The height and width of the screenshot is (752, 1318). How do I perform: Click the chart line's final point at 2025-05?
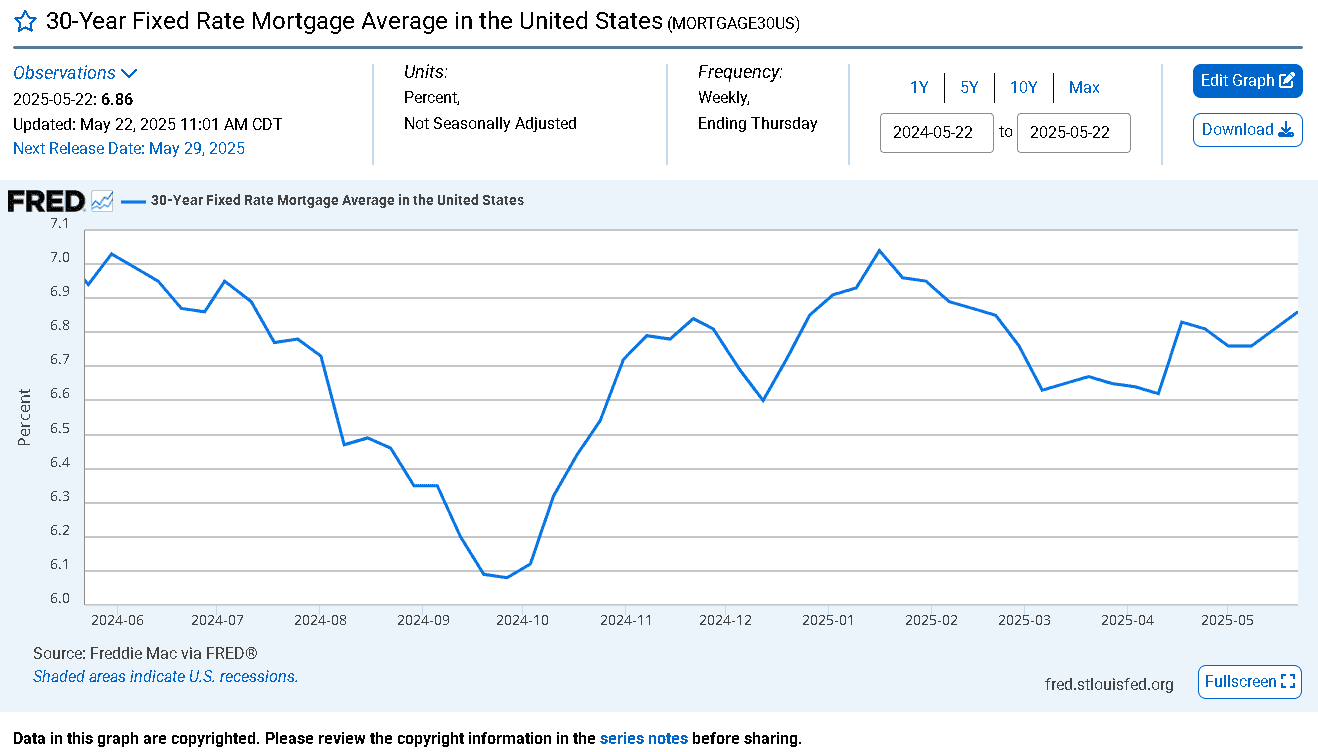pyautogui.click(x=1297, y=312)
